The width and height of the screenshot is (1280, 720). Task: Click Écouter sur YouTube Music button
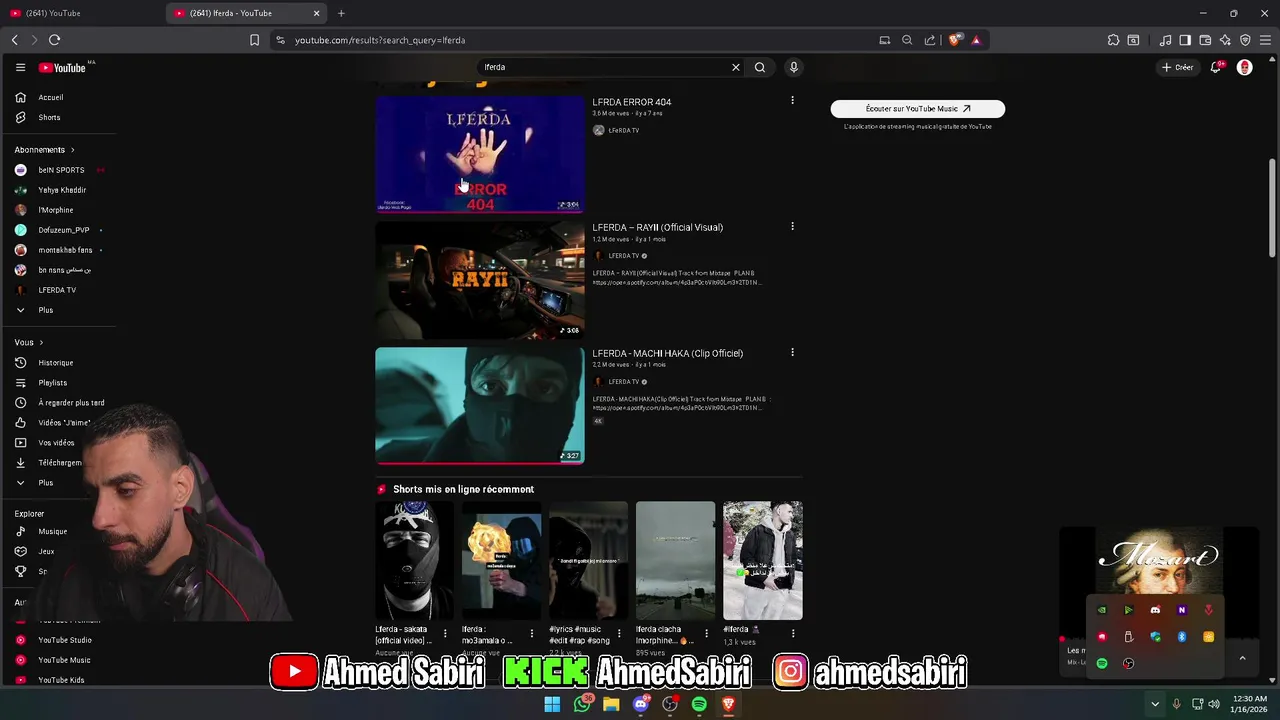pos(918,108)
